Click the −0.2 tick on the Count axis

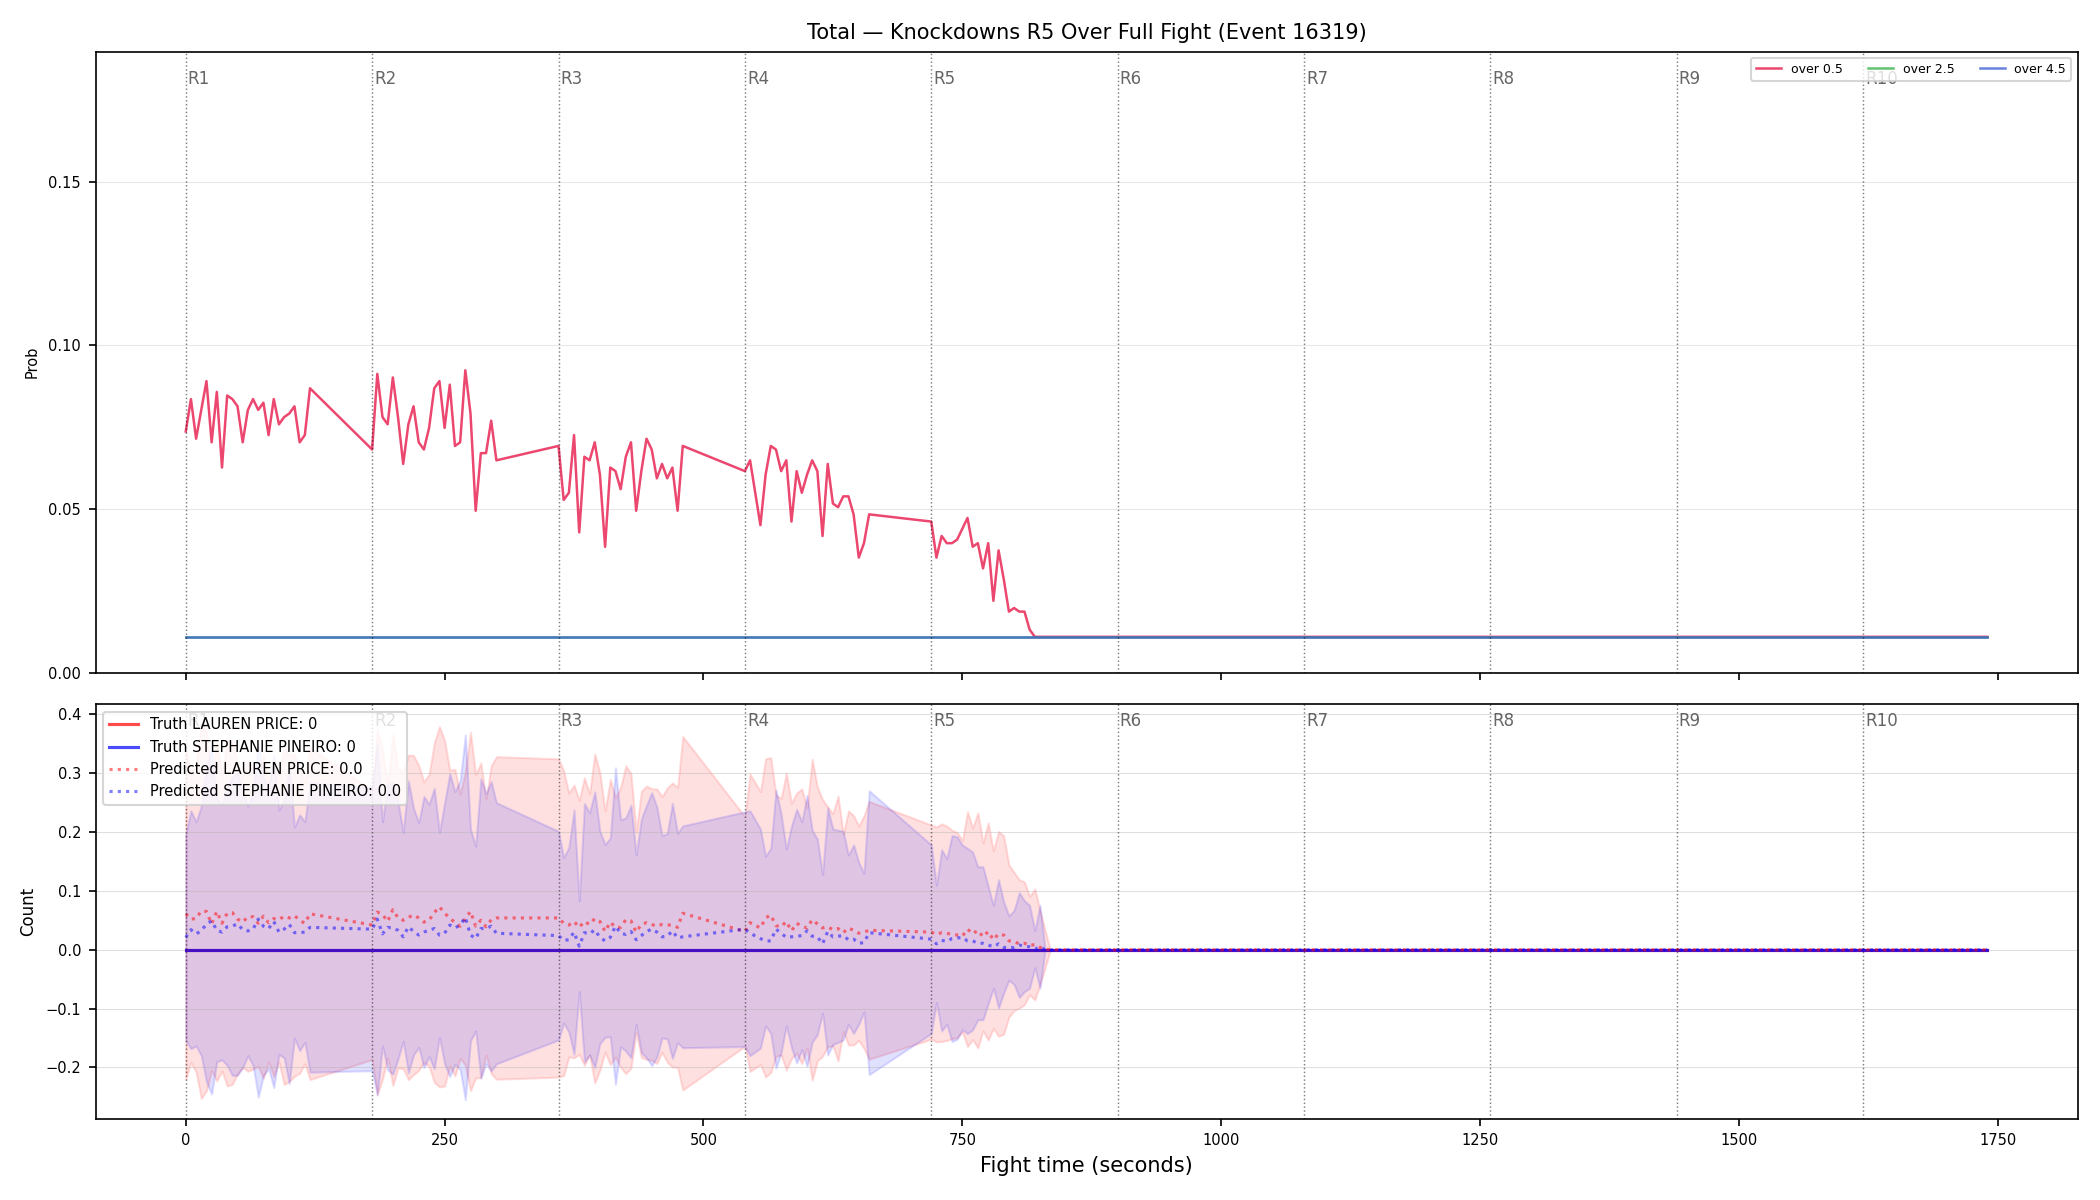(63, 1068)
